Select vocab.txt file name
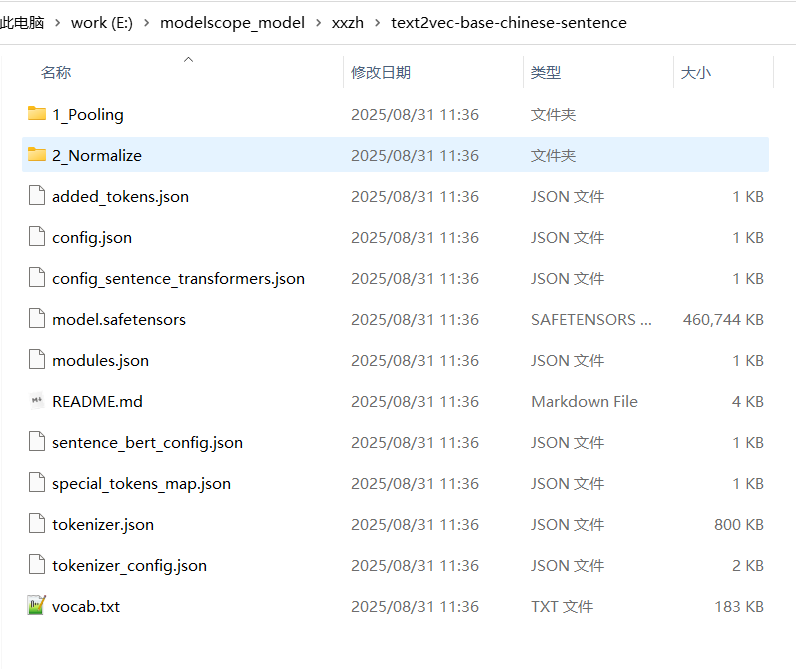 86,607
